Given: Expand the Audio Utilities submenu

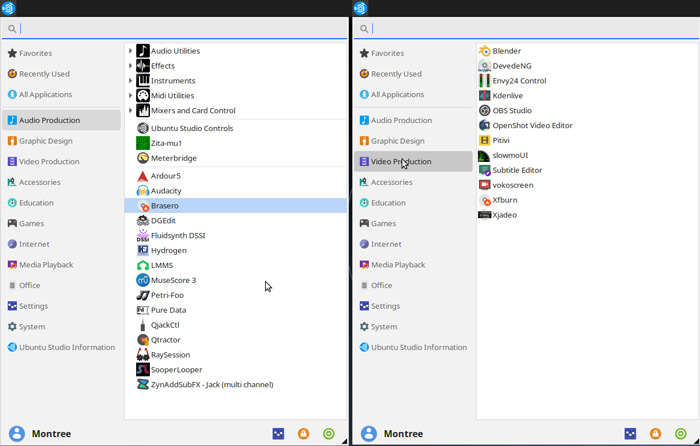Looking at the screenshot, I should pos(131,51).
